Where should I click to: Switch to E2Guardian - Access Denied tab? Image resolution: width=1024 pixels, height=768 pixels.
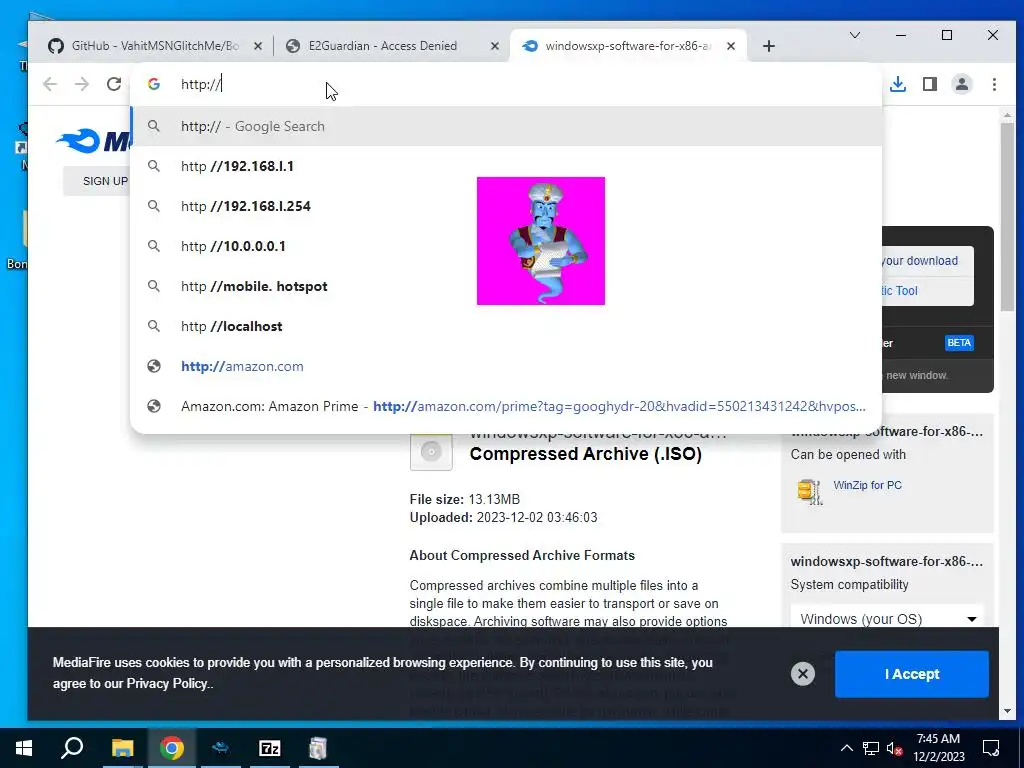point(392,46)
